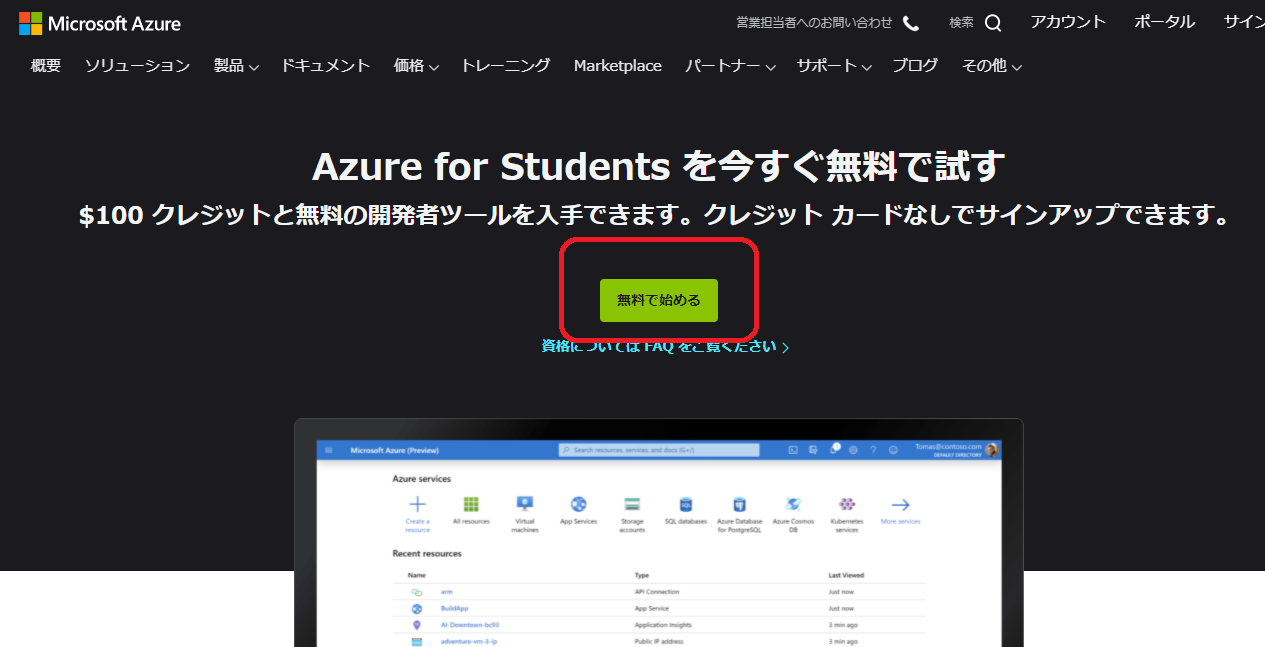The height and width of the screenshot is (647, 1265).
Task: Click the icon beside the arm resource
Action: tap(417, 592)
